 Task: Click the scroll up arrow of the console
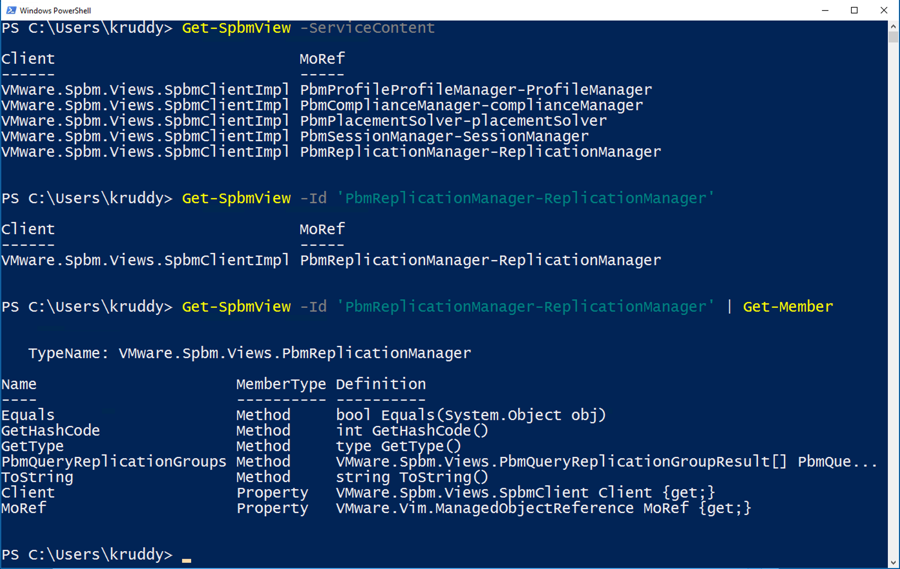click(x=893, y=27)
